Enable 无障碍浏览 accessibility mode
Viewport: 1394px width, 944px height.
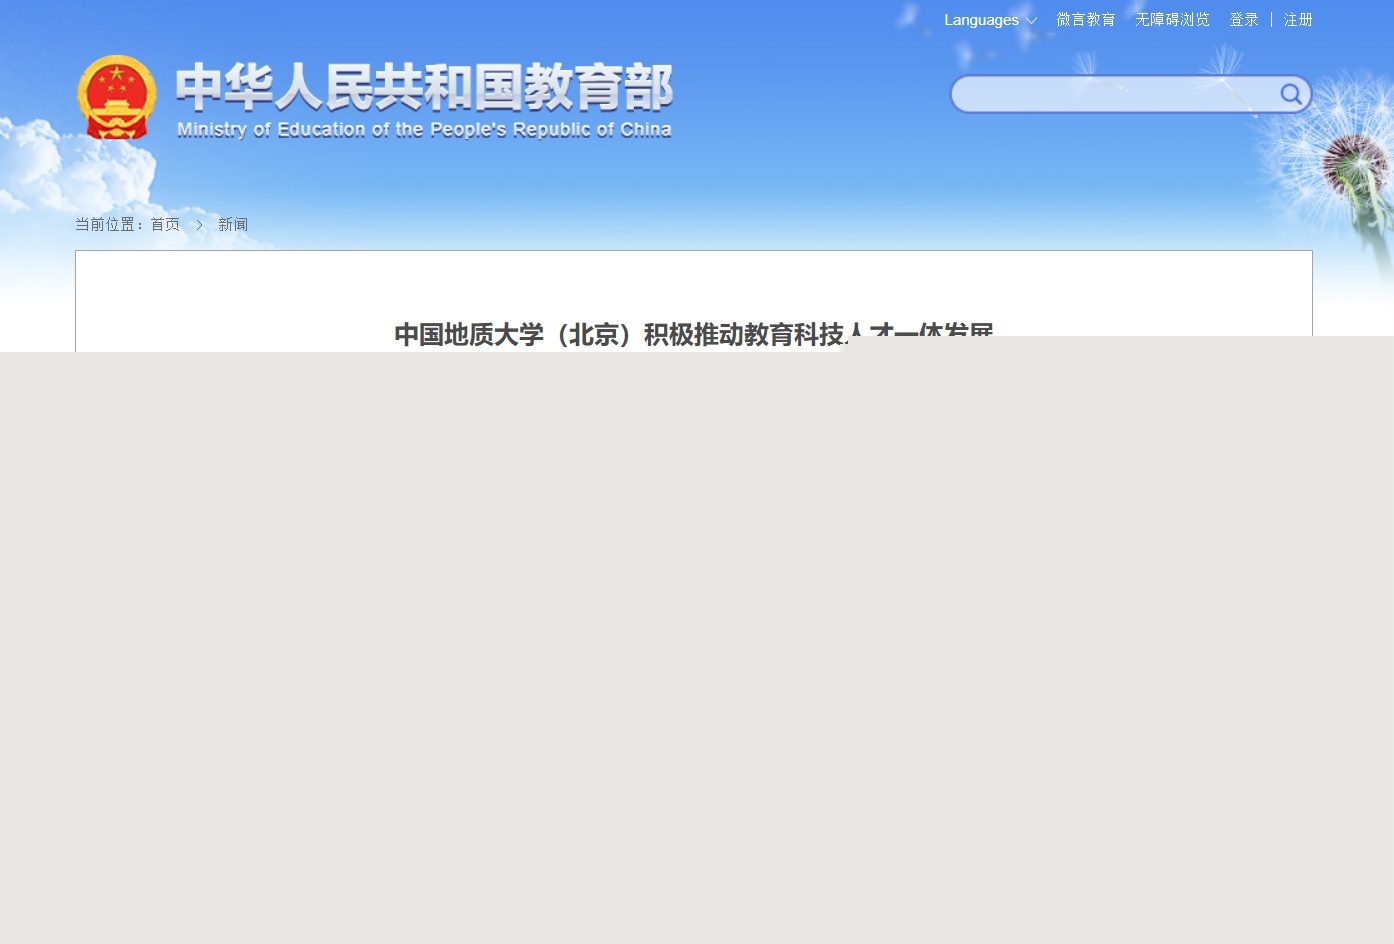tap(1172, 20)
